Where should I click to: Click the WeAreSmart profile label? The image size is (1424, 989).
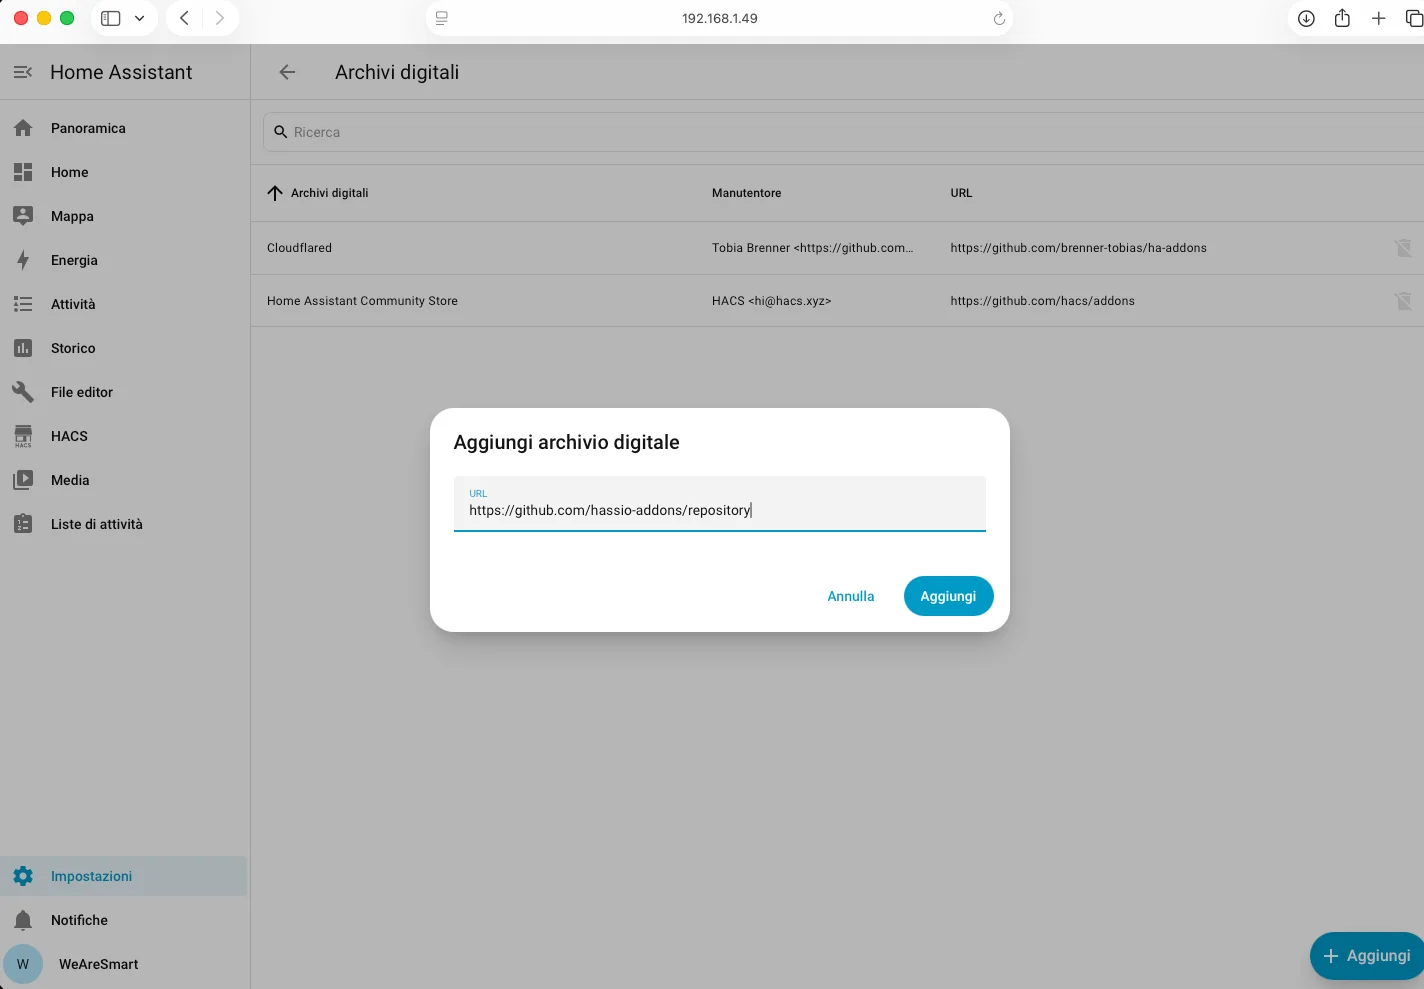[99, 964]
